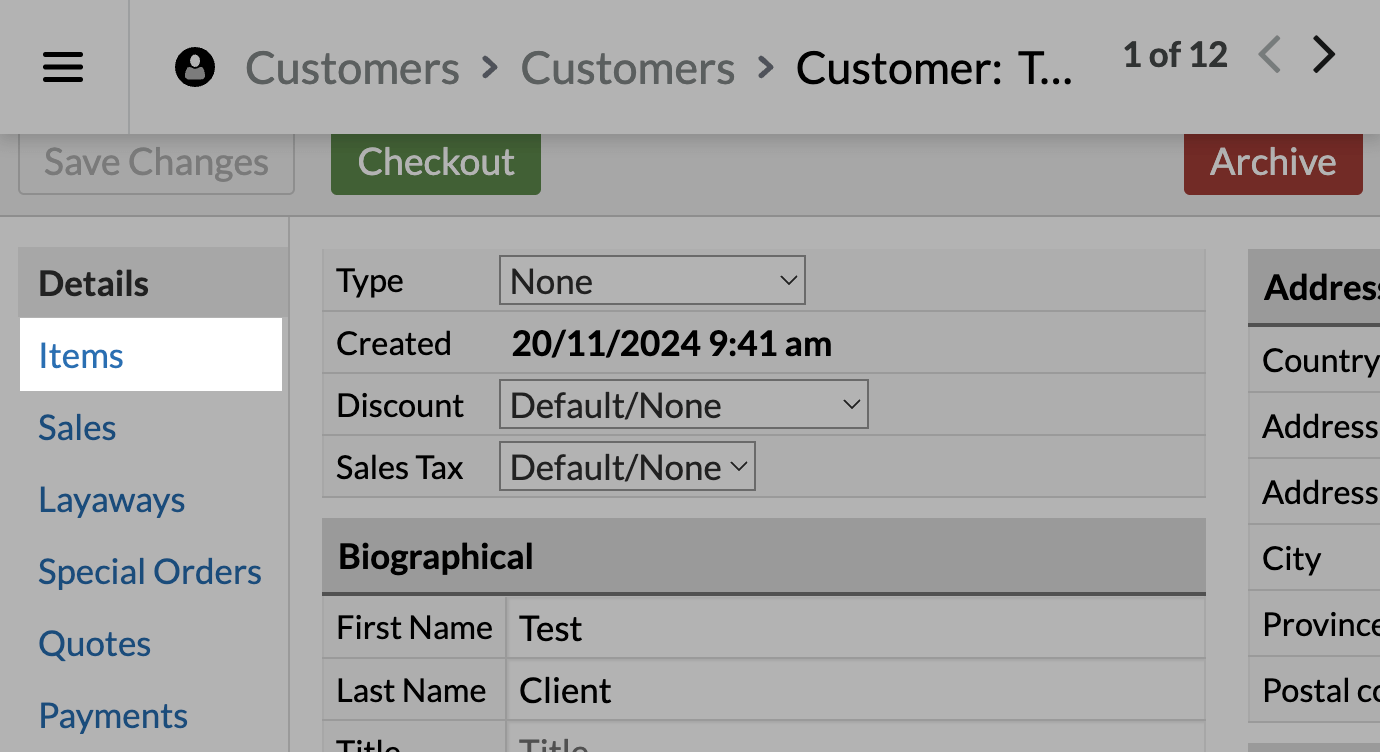Viewport: 1380px width, 752px height.
Task: Open the Type dropdown
Action: coord(652,281)
